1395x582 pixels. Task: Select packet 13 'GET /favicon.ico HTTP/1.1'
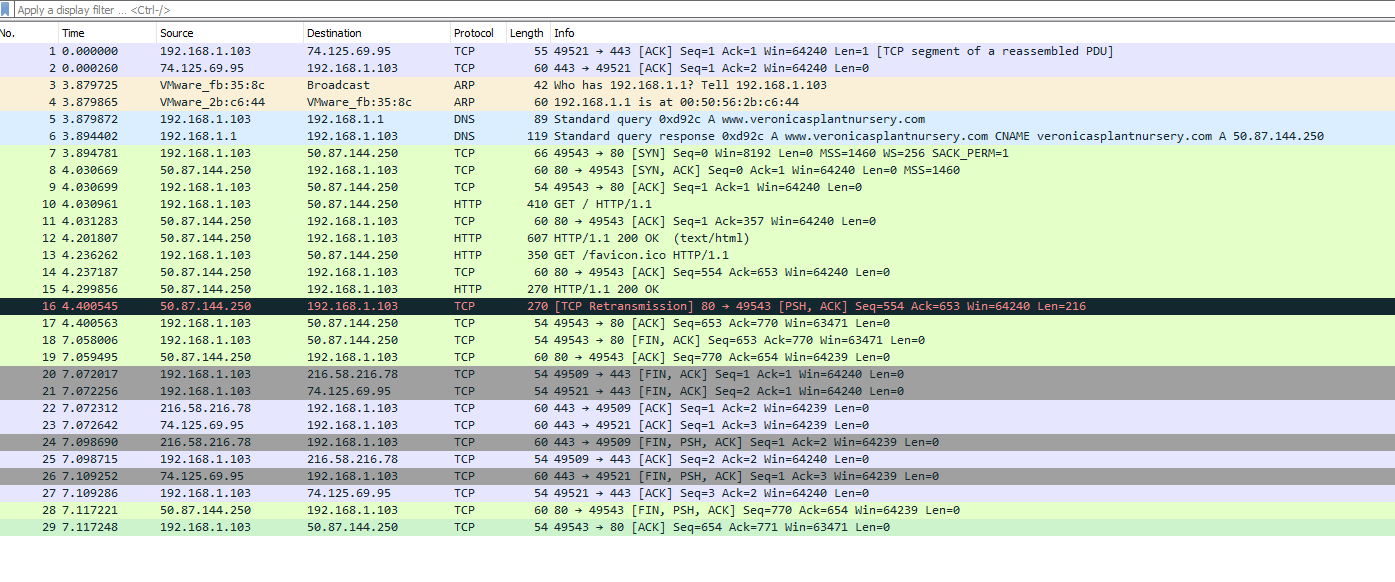coord(697,255)
